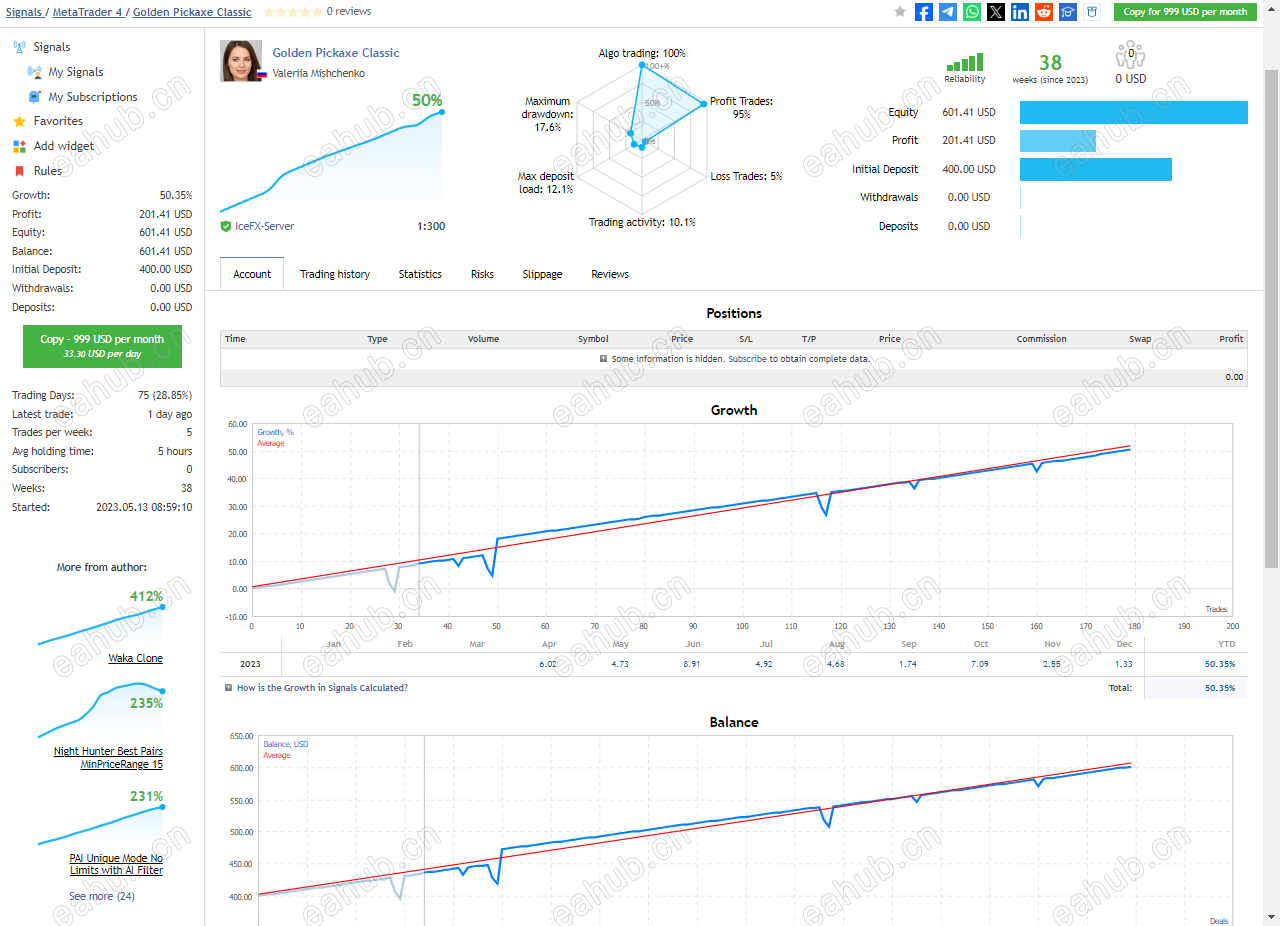Open Favorites in the sidebar
The height and width of the screenshot is (926, 1280).
[58, 121]
